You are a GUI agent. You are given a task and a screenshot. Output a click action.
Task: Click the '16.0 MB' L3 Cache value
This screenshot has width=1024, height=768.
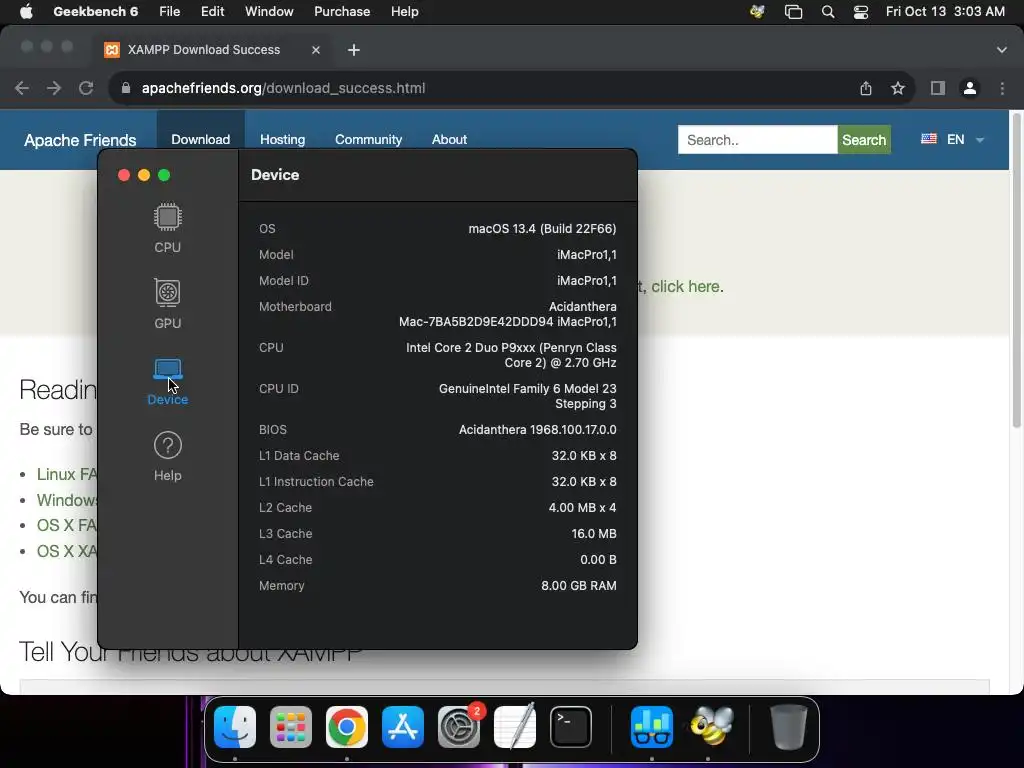click(x=594, y=534)
